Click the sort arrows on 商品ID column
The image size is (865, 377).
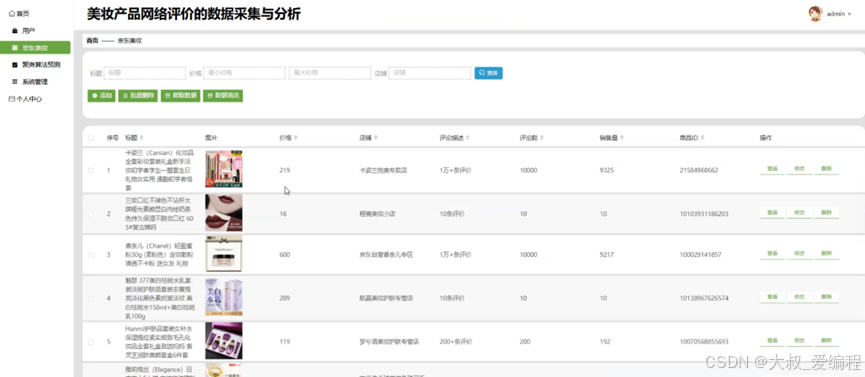tap(703, 137)
